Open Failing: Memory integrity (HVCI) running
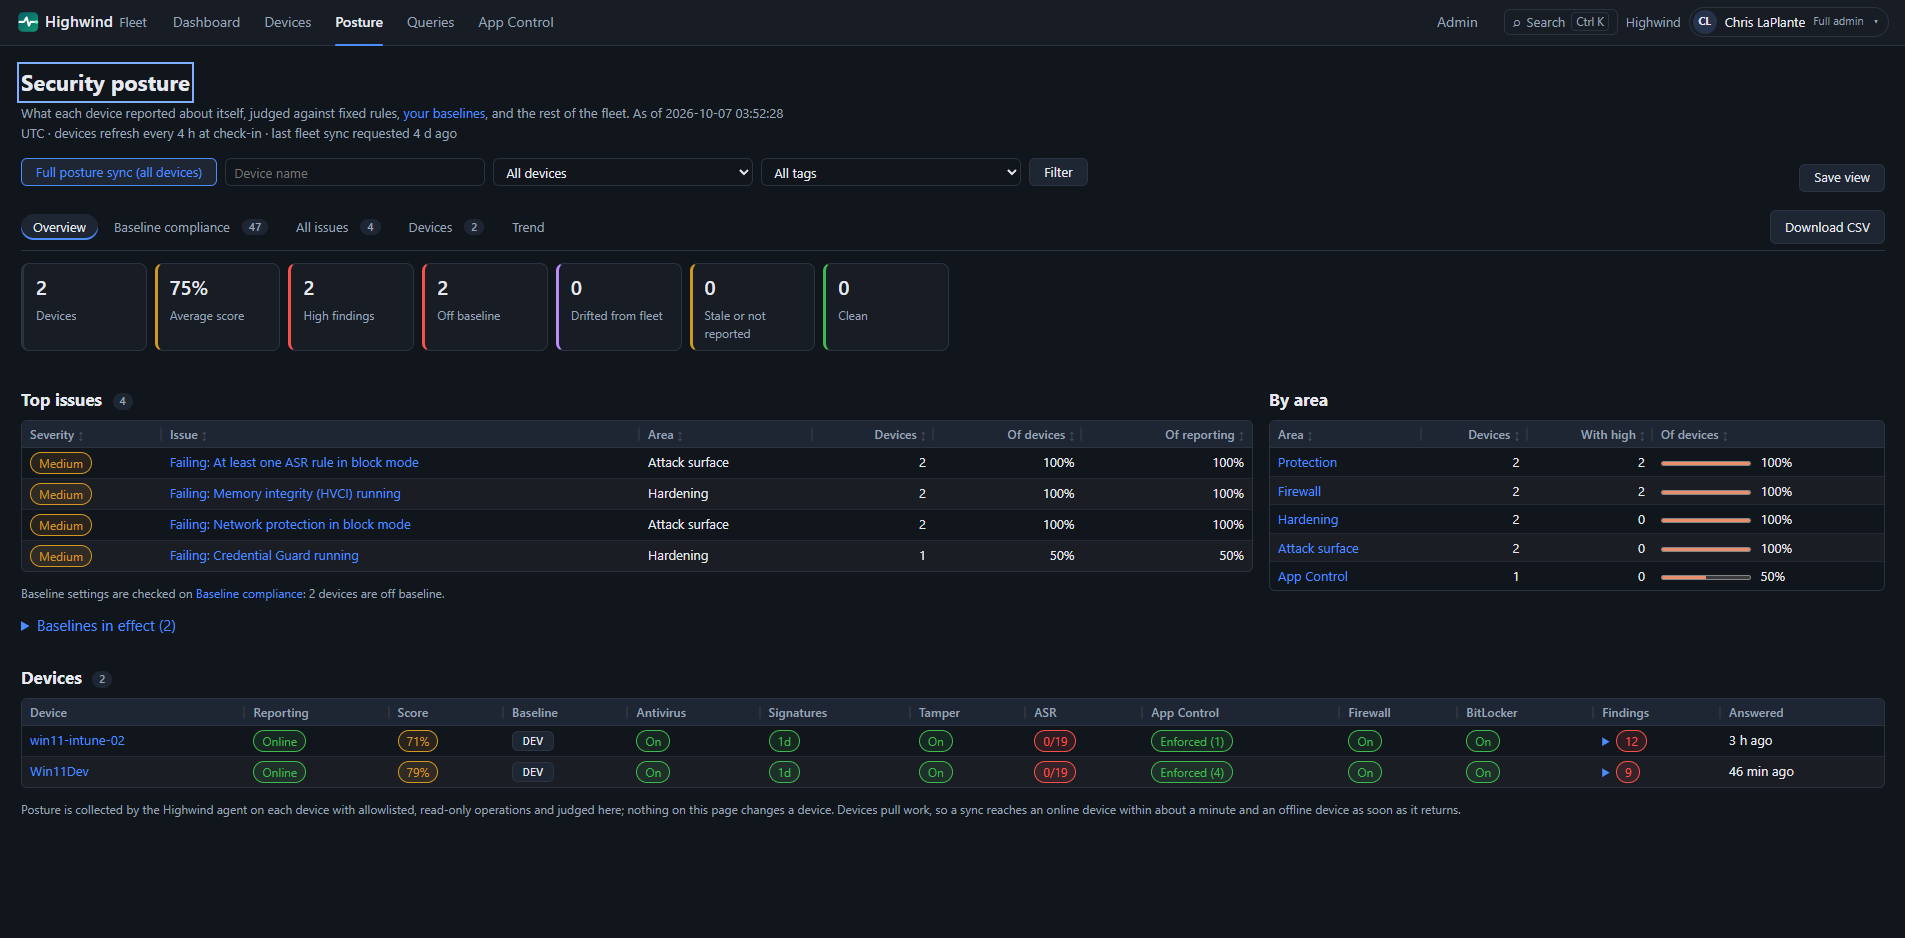The width and height of the screenshot is (1905, 938). [285, 494]
